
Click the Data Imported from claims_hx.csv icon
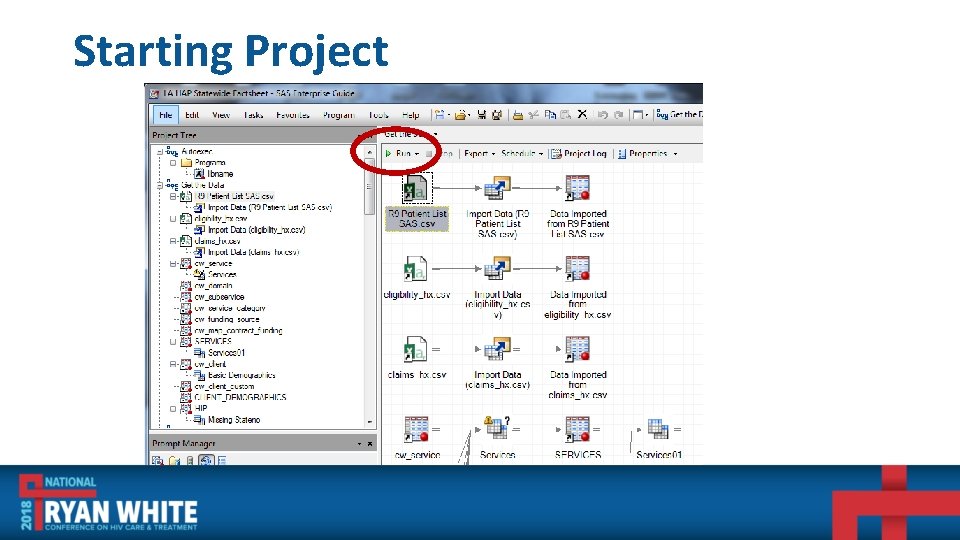(577, 349)
